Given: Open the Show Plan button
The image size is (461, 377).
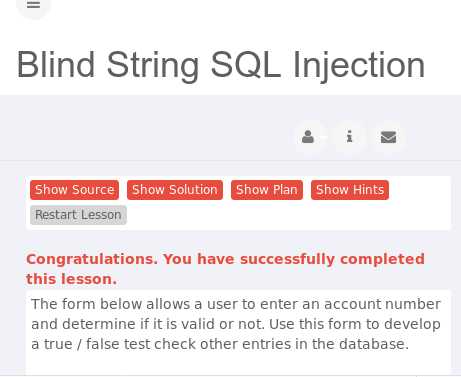Looking at the screenshot, I should point(267,190).
